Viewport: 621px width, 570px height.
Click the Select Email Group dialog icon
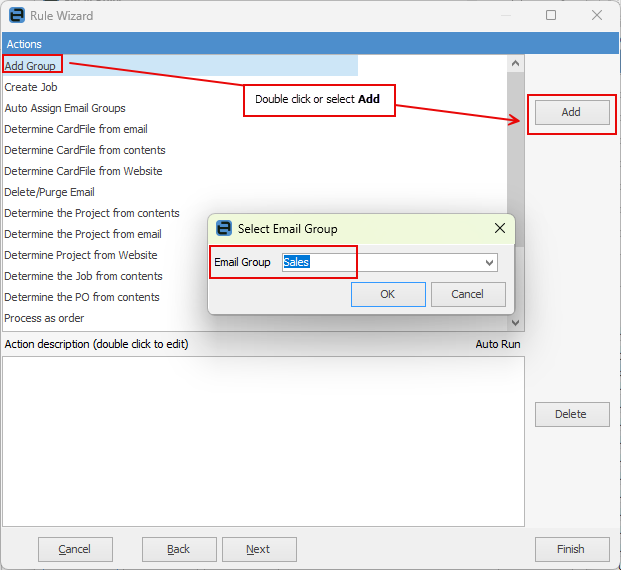point(224,229)
